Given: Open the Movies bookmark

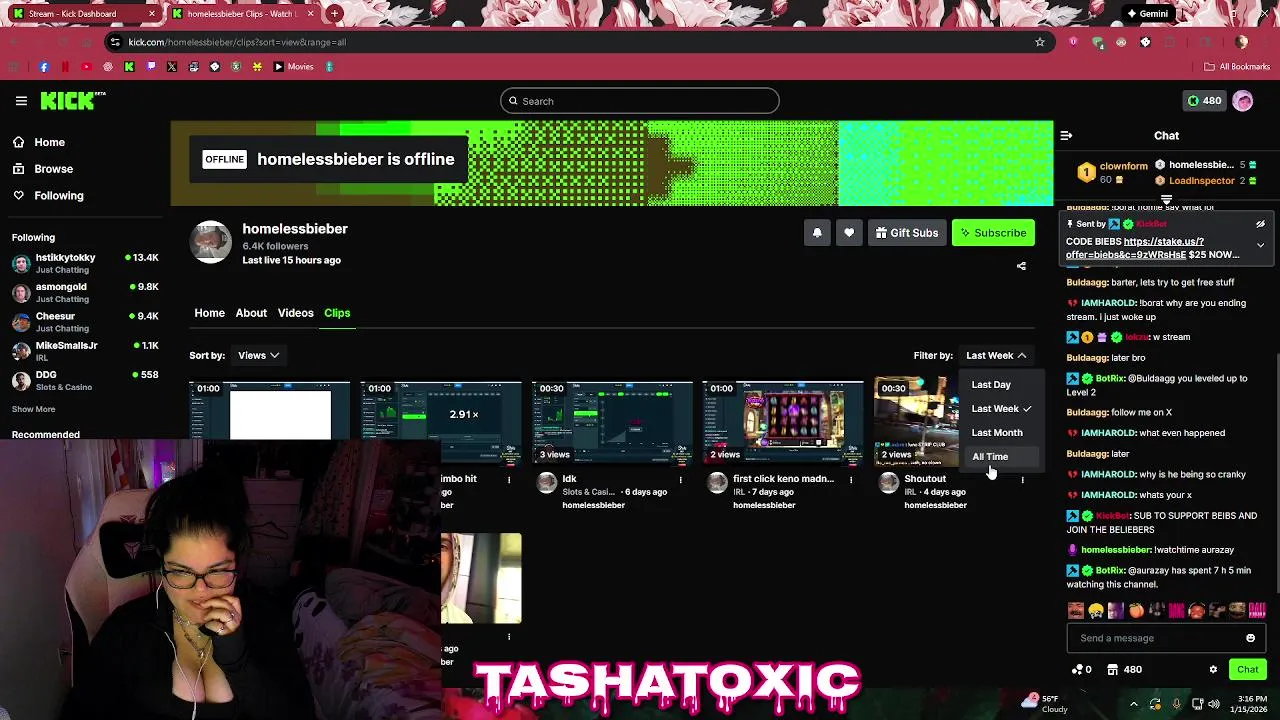Looking at the screenshot, I should pyautogui.click(x=293, y=67).
